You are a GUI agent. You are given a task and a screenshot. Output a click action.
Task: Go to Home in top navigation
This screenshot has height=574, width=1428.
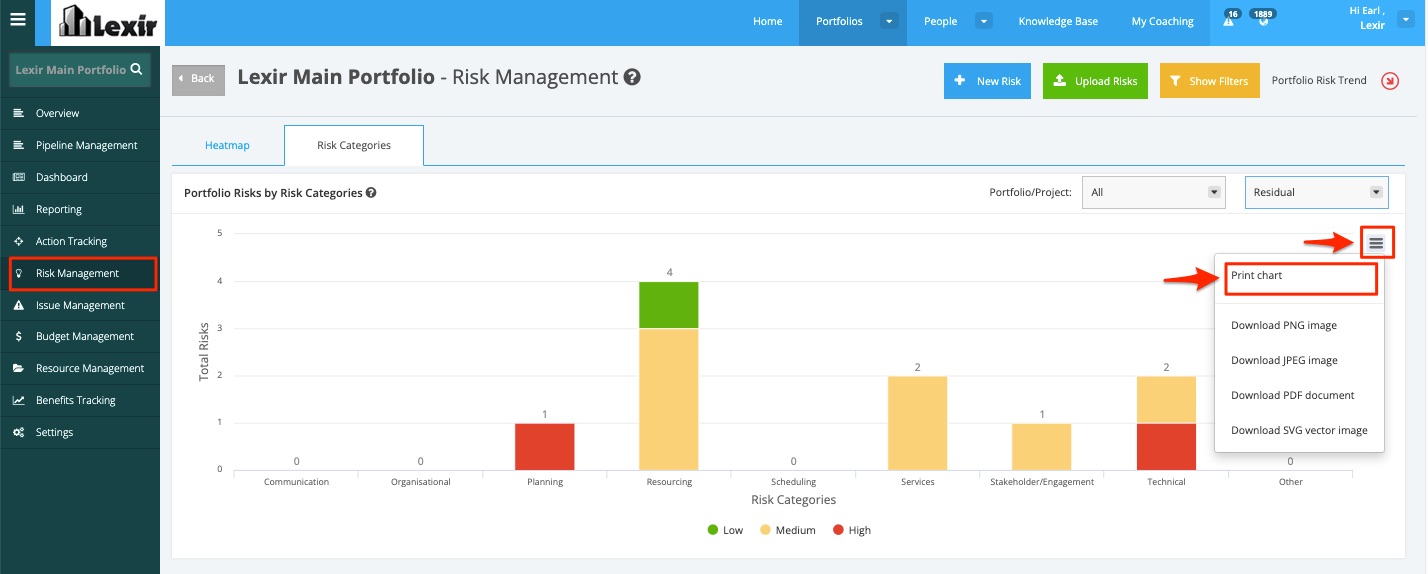point(768,21)
